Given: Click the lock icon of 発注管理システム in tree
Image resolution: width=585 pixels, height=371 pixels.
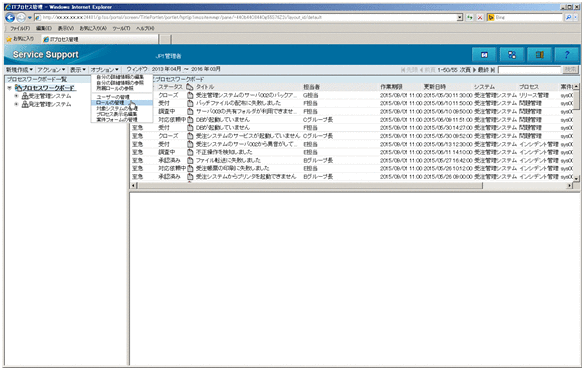Looking at the screenshot, I should tap(25, 105).
